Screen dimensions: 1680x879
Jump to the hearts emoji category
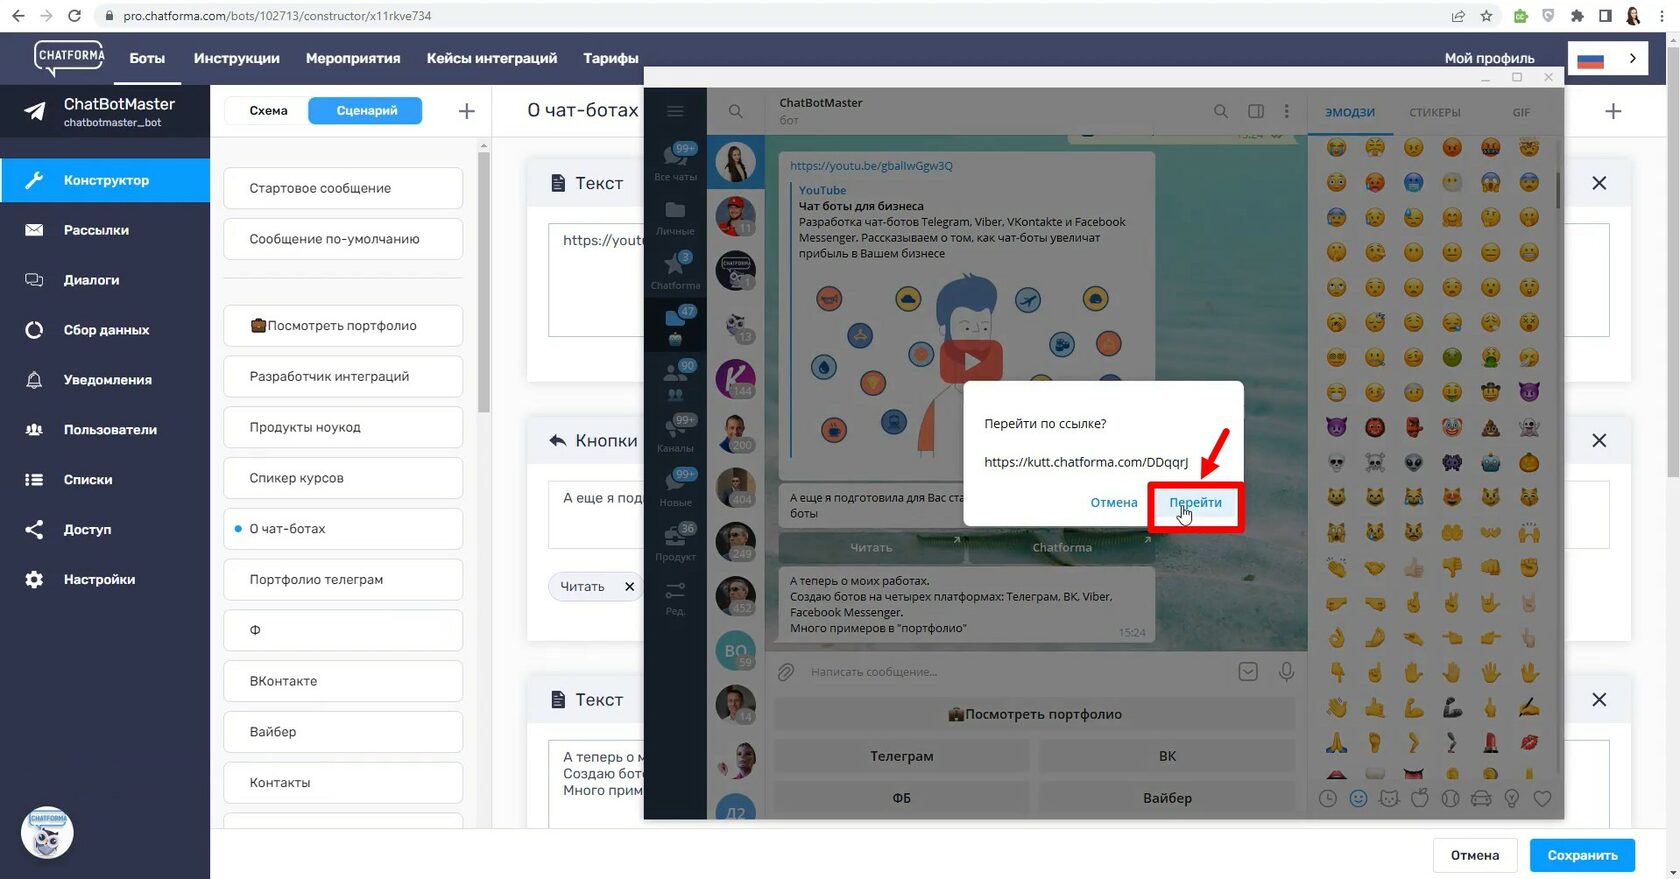1543,798
